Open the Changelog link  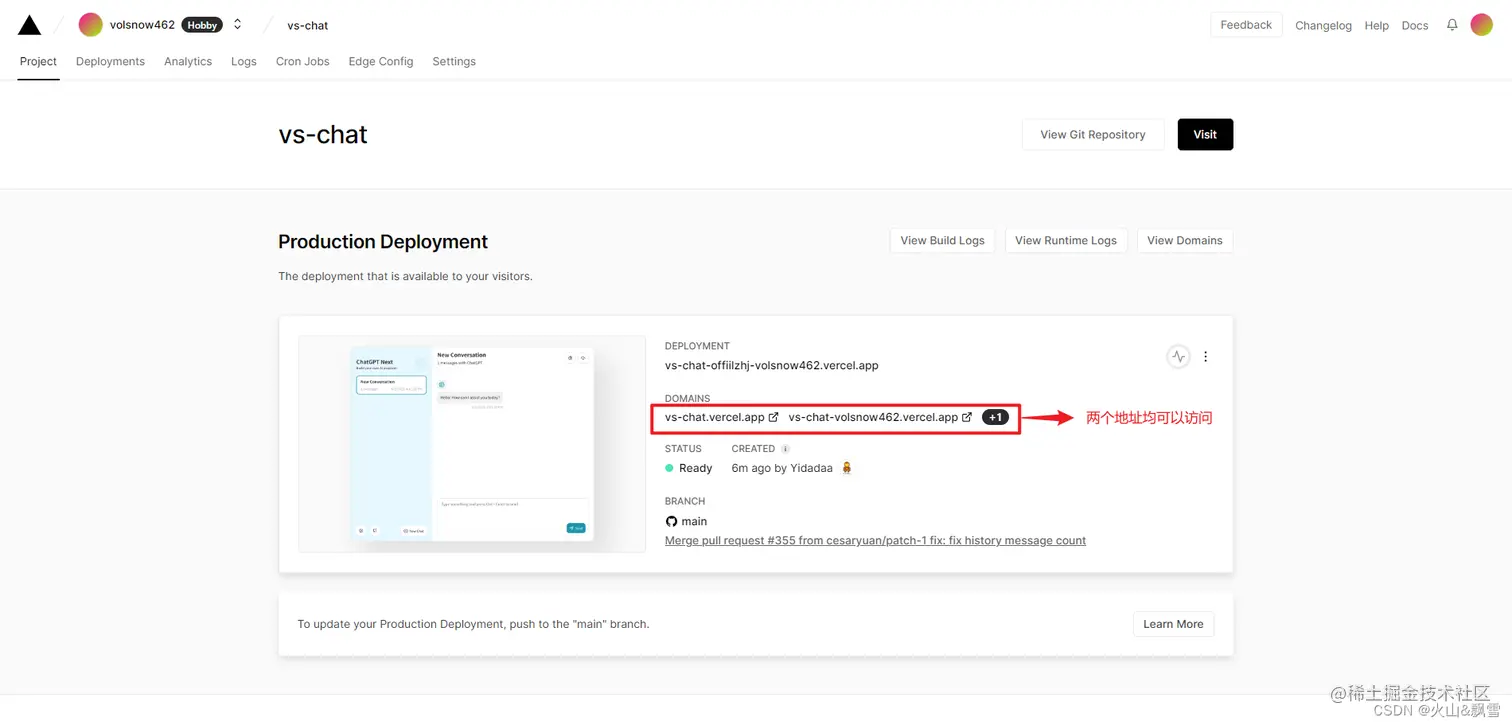[1323, 26]
